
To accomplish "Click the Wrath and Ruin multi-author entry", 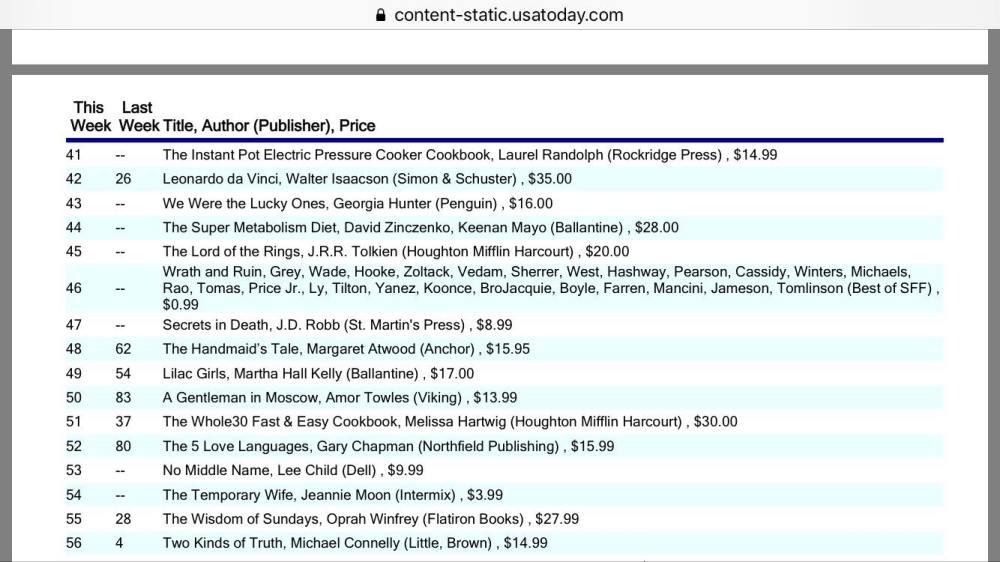I will (550, 288).
